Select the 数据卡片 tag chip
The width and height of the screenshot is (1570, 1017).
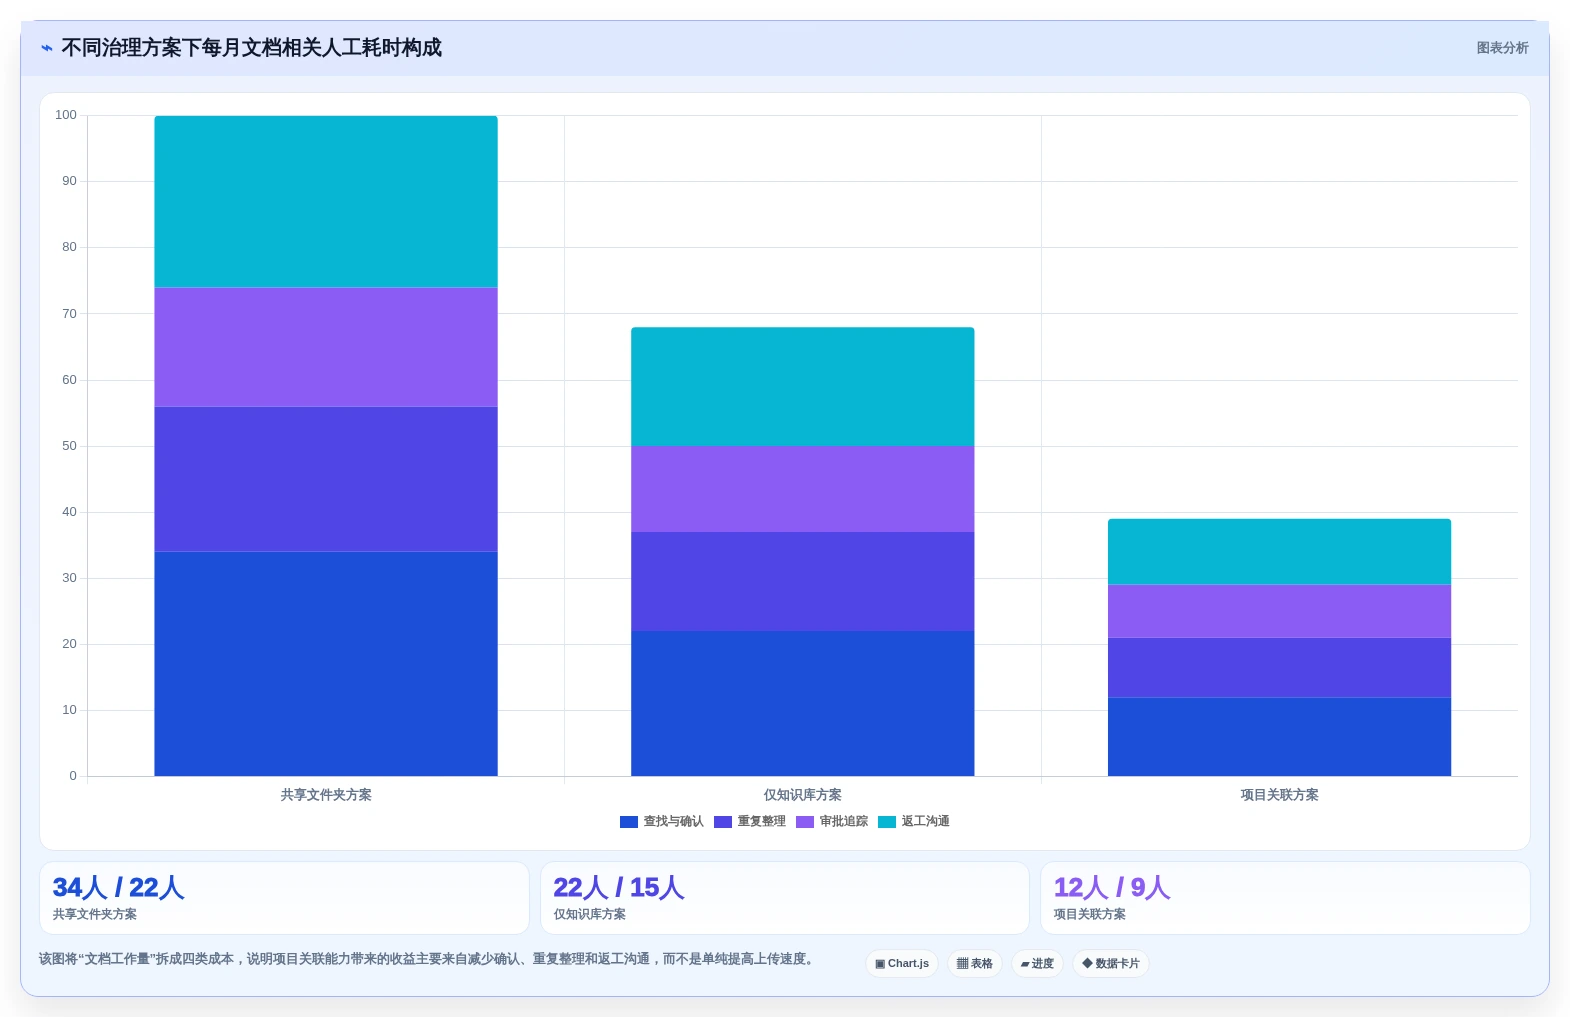click(1111, 964)
